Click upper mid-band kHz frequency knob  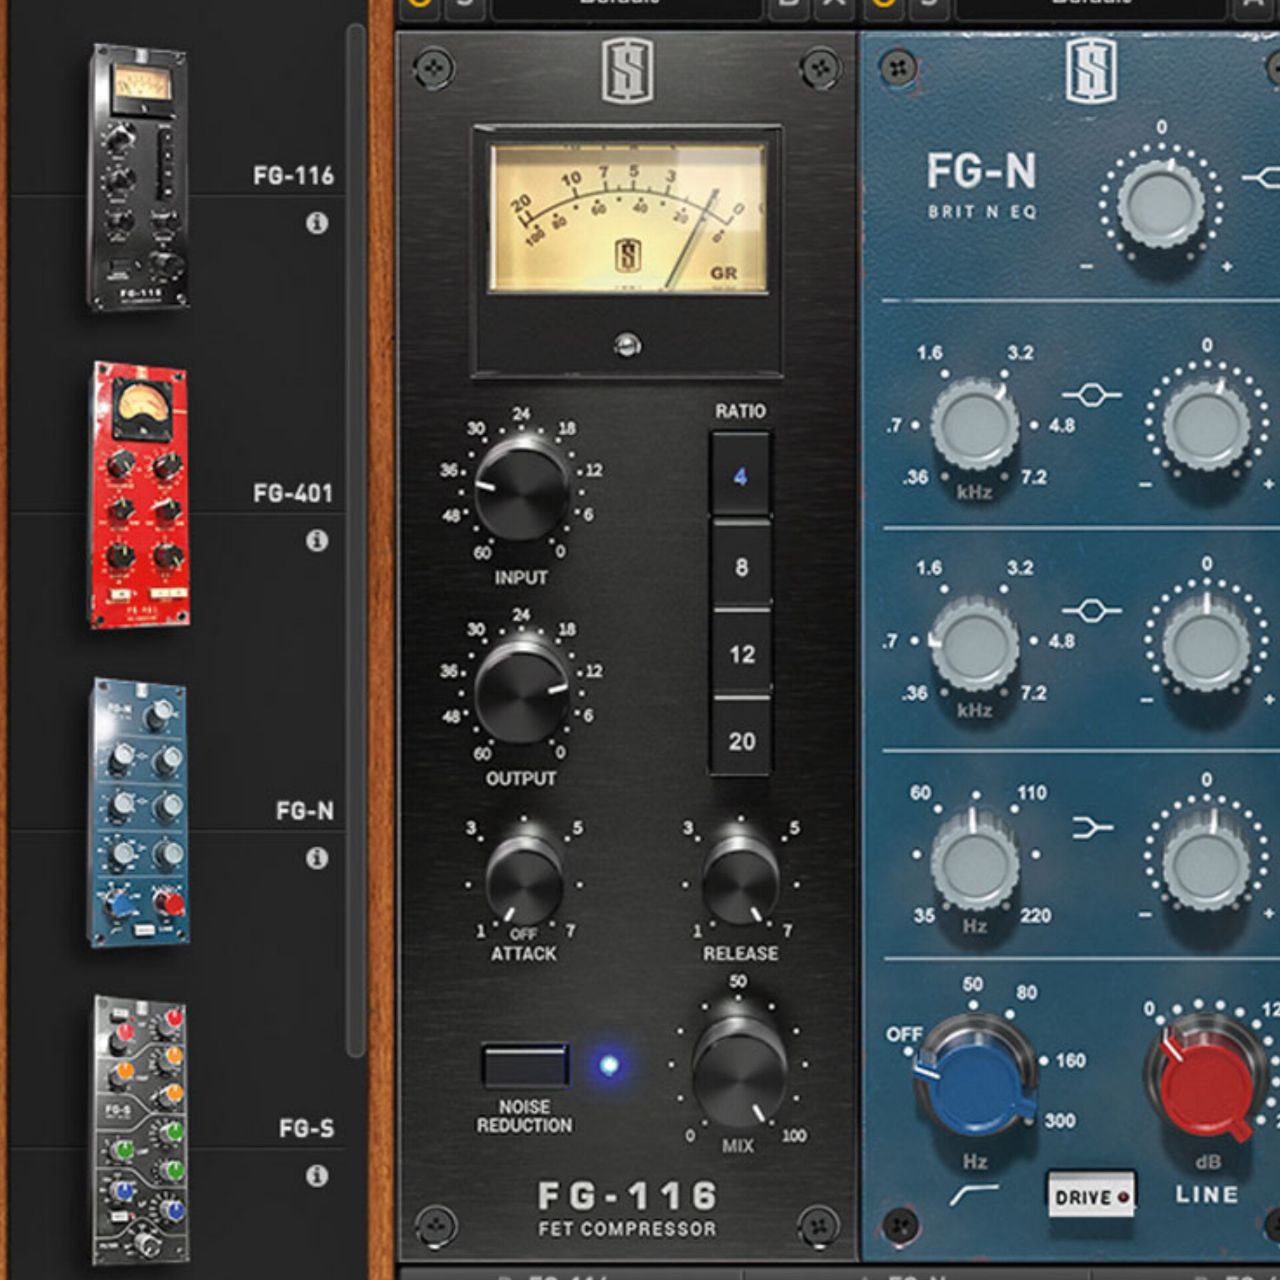click(x=975, y=425)
